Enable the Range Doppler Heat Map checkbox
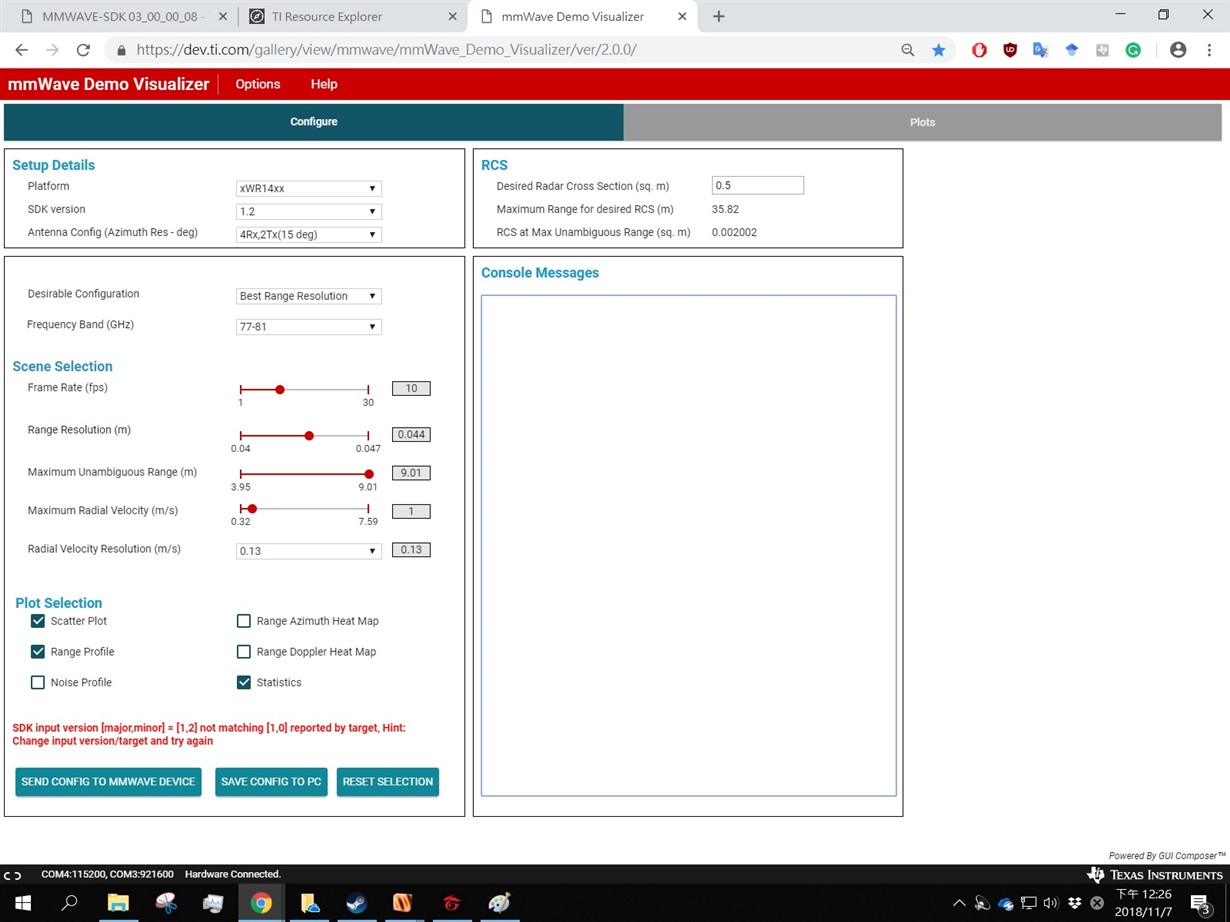Screen dimensions: 1230x922 (x=244, y=652)
